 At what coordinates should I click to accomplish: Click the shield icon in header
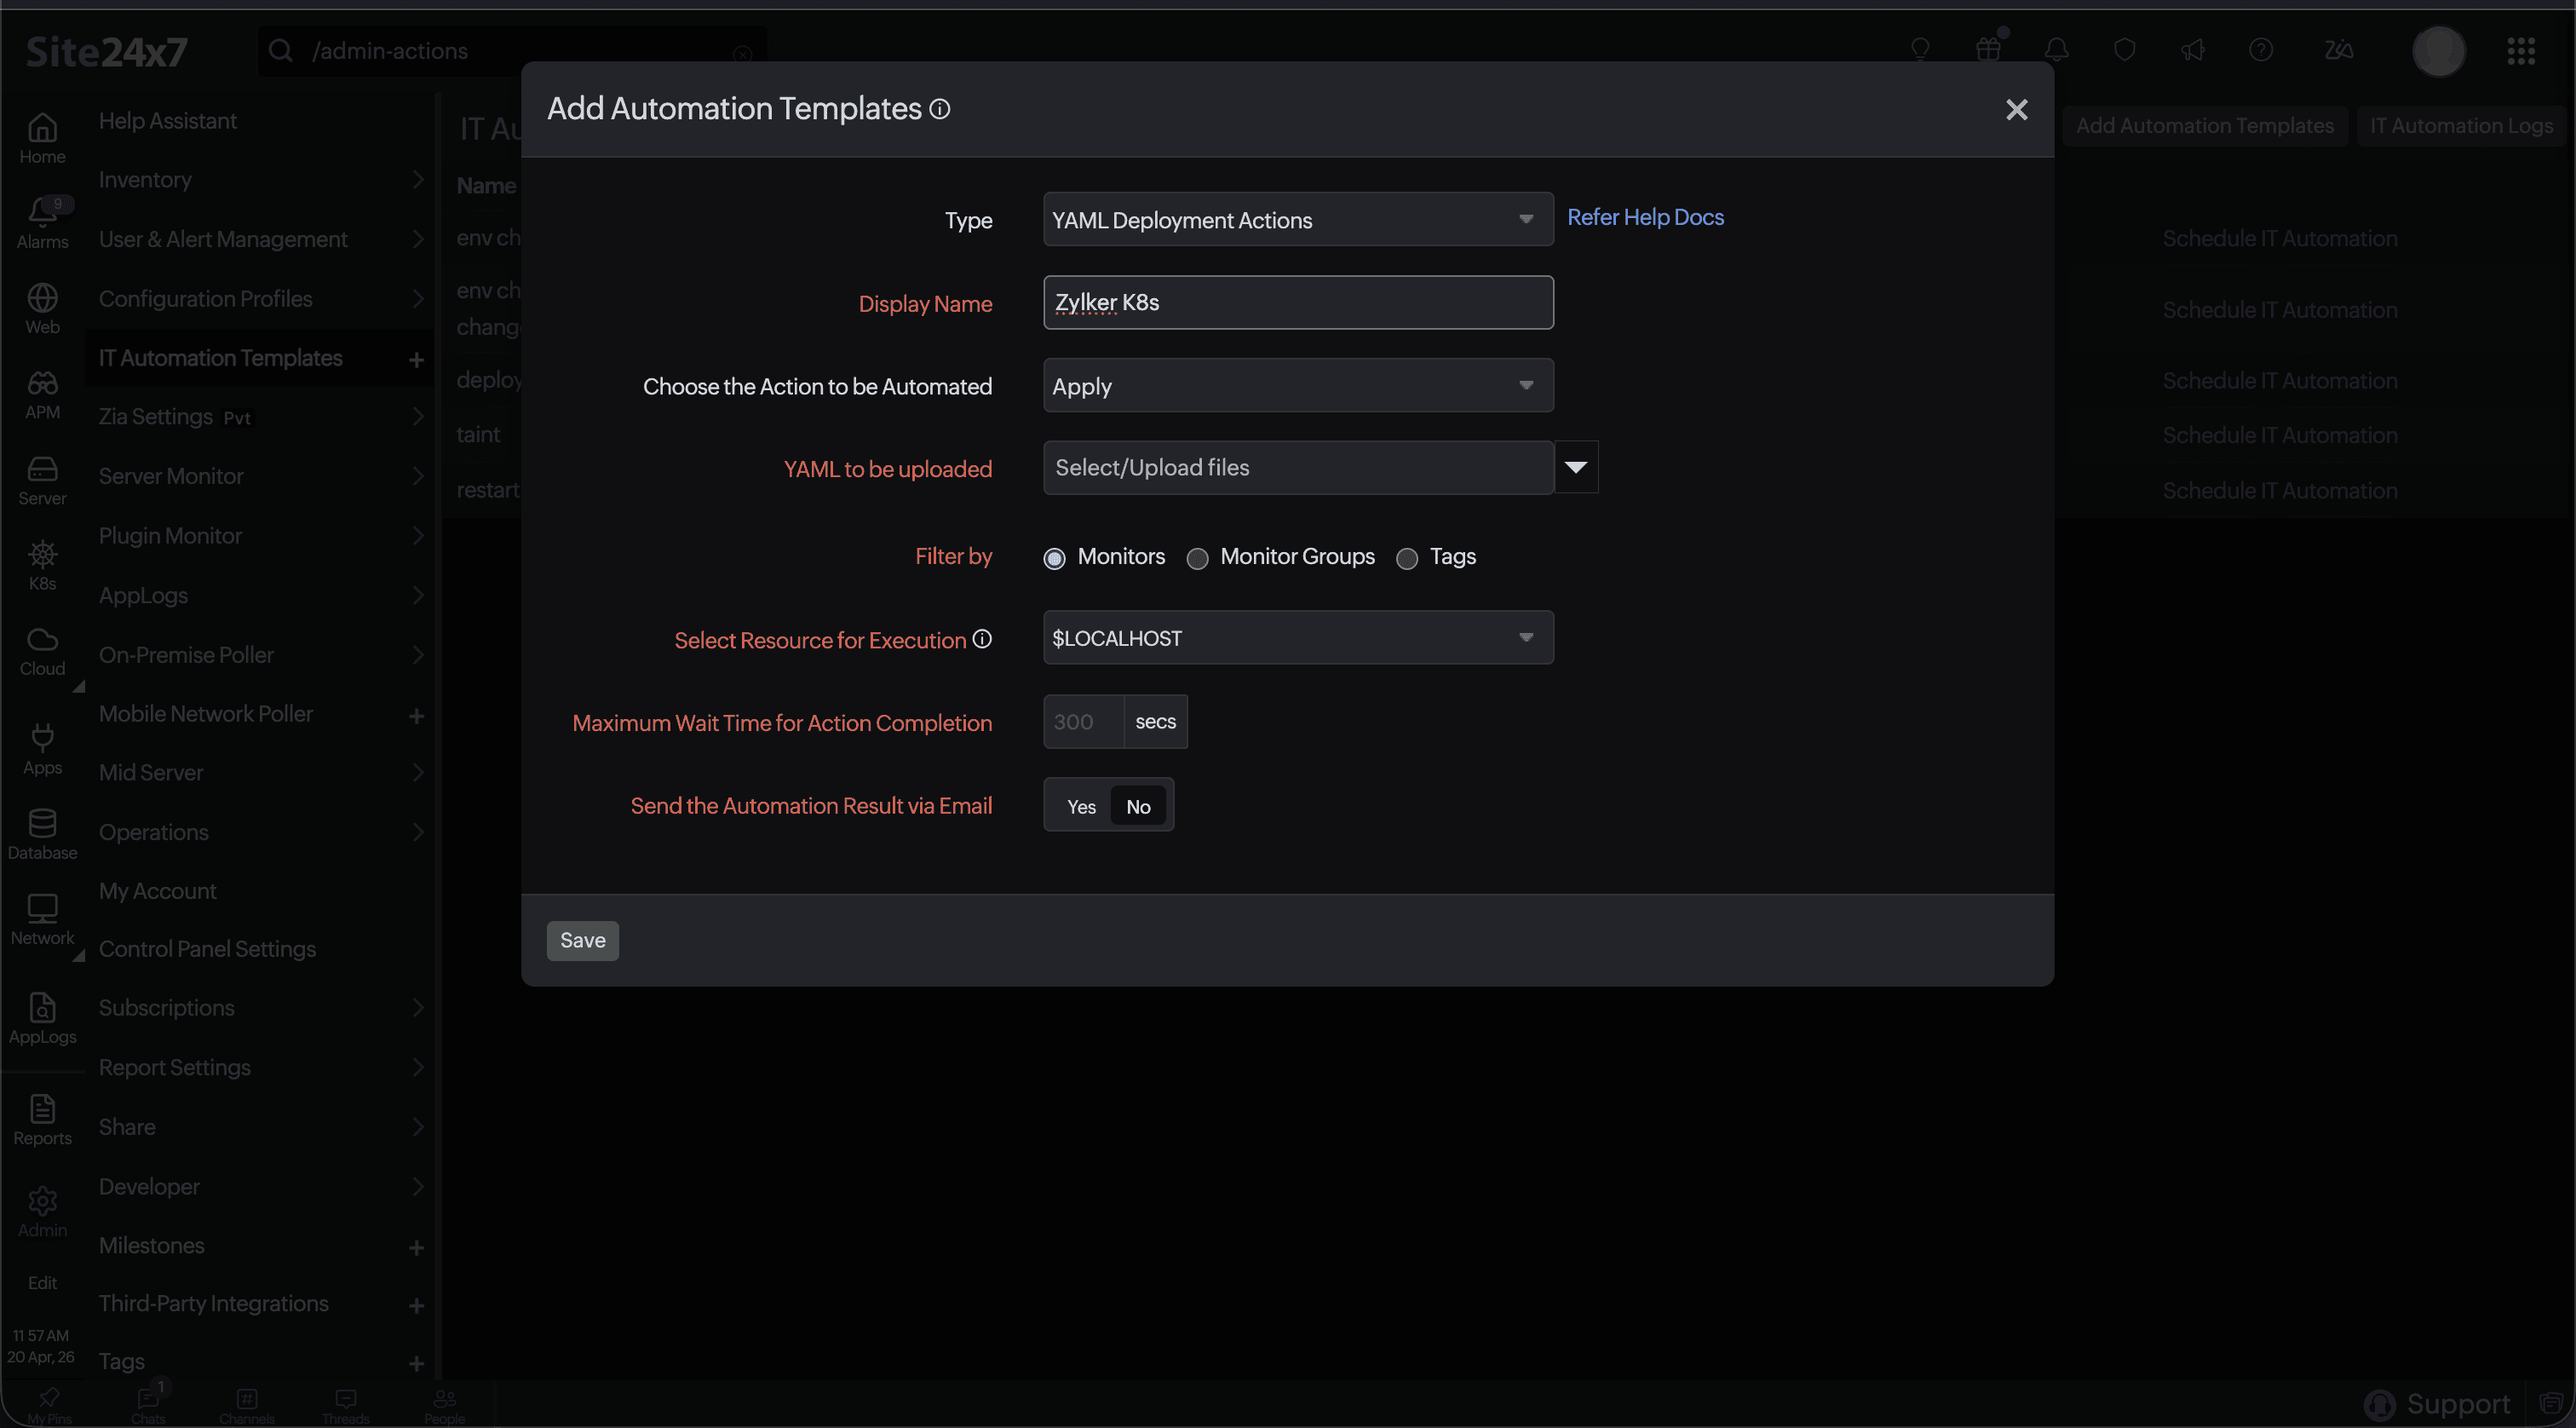pos(2125,49)
